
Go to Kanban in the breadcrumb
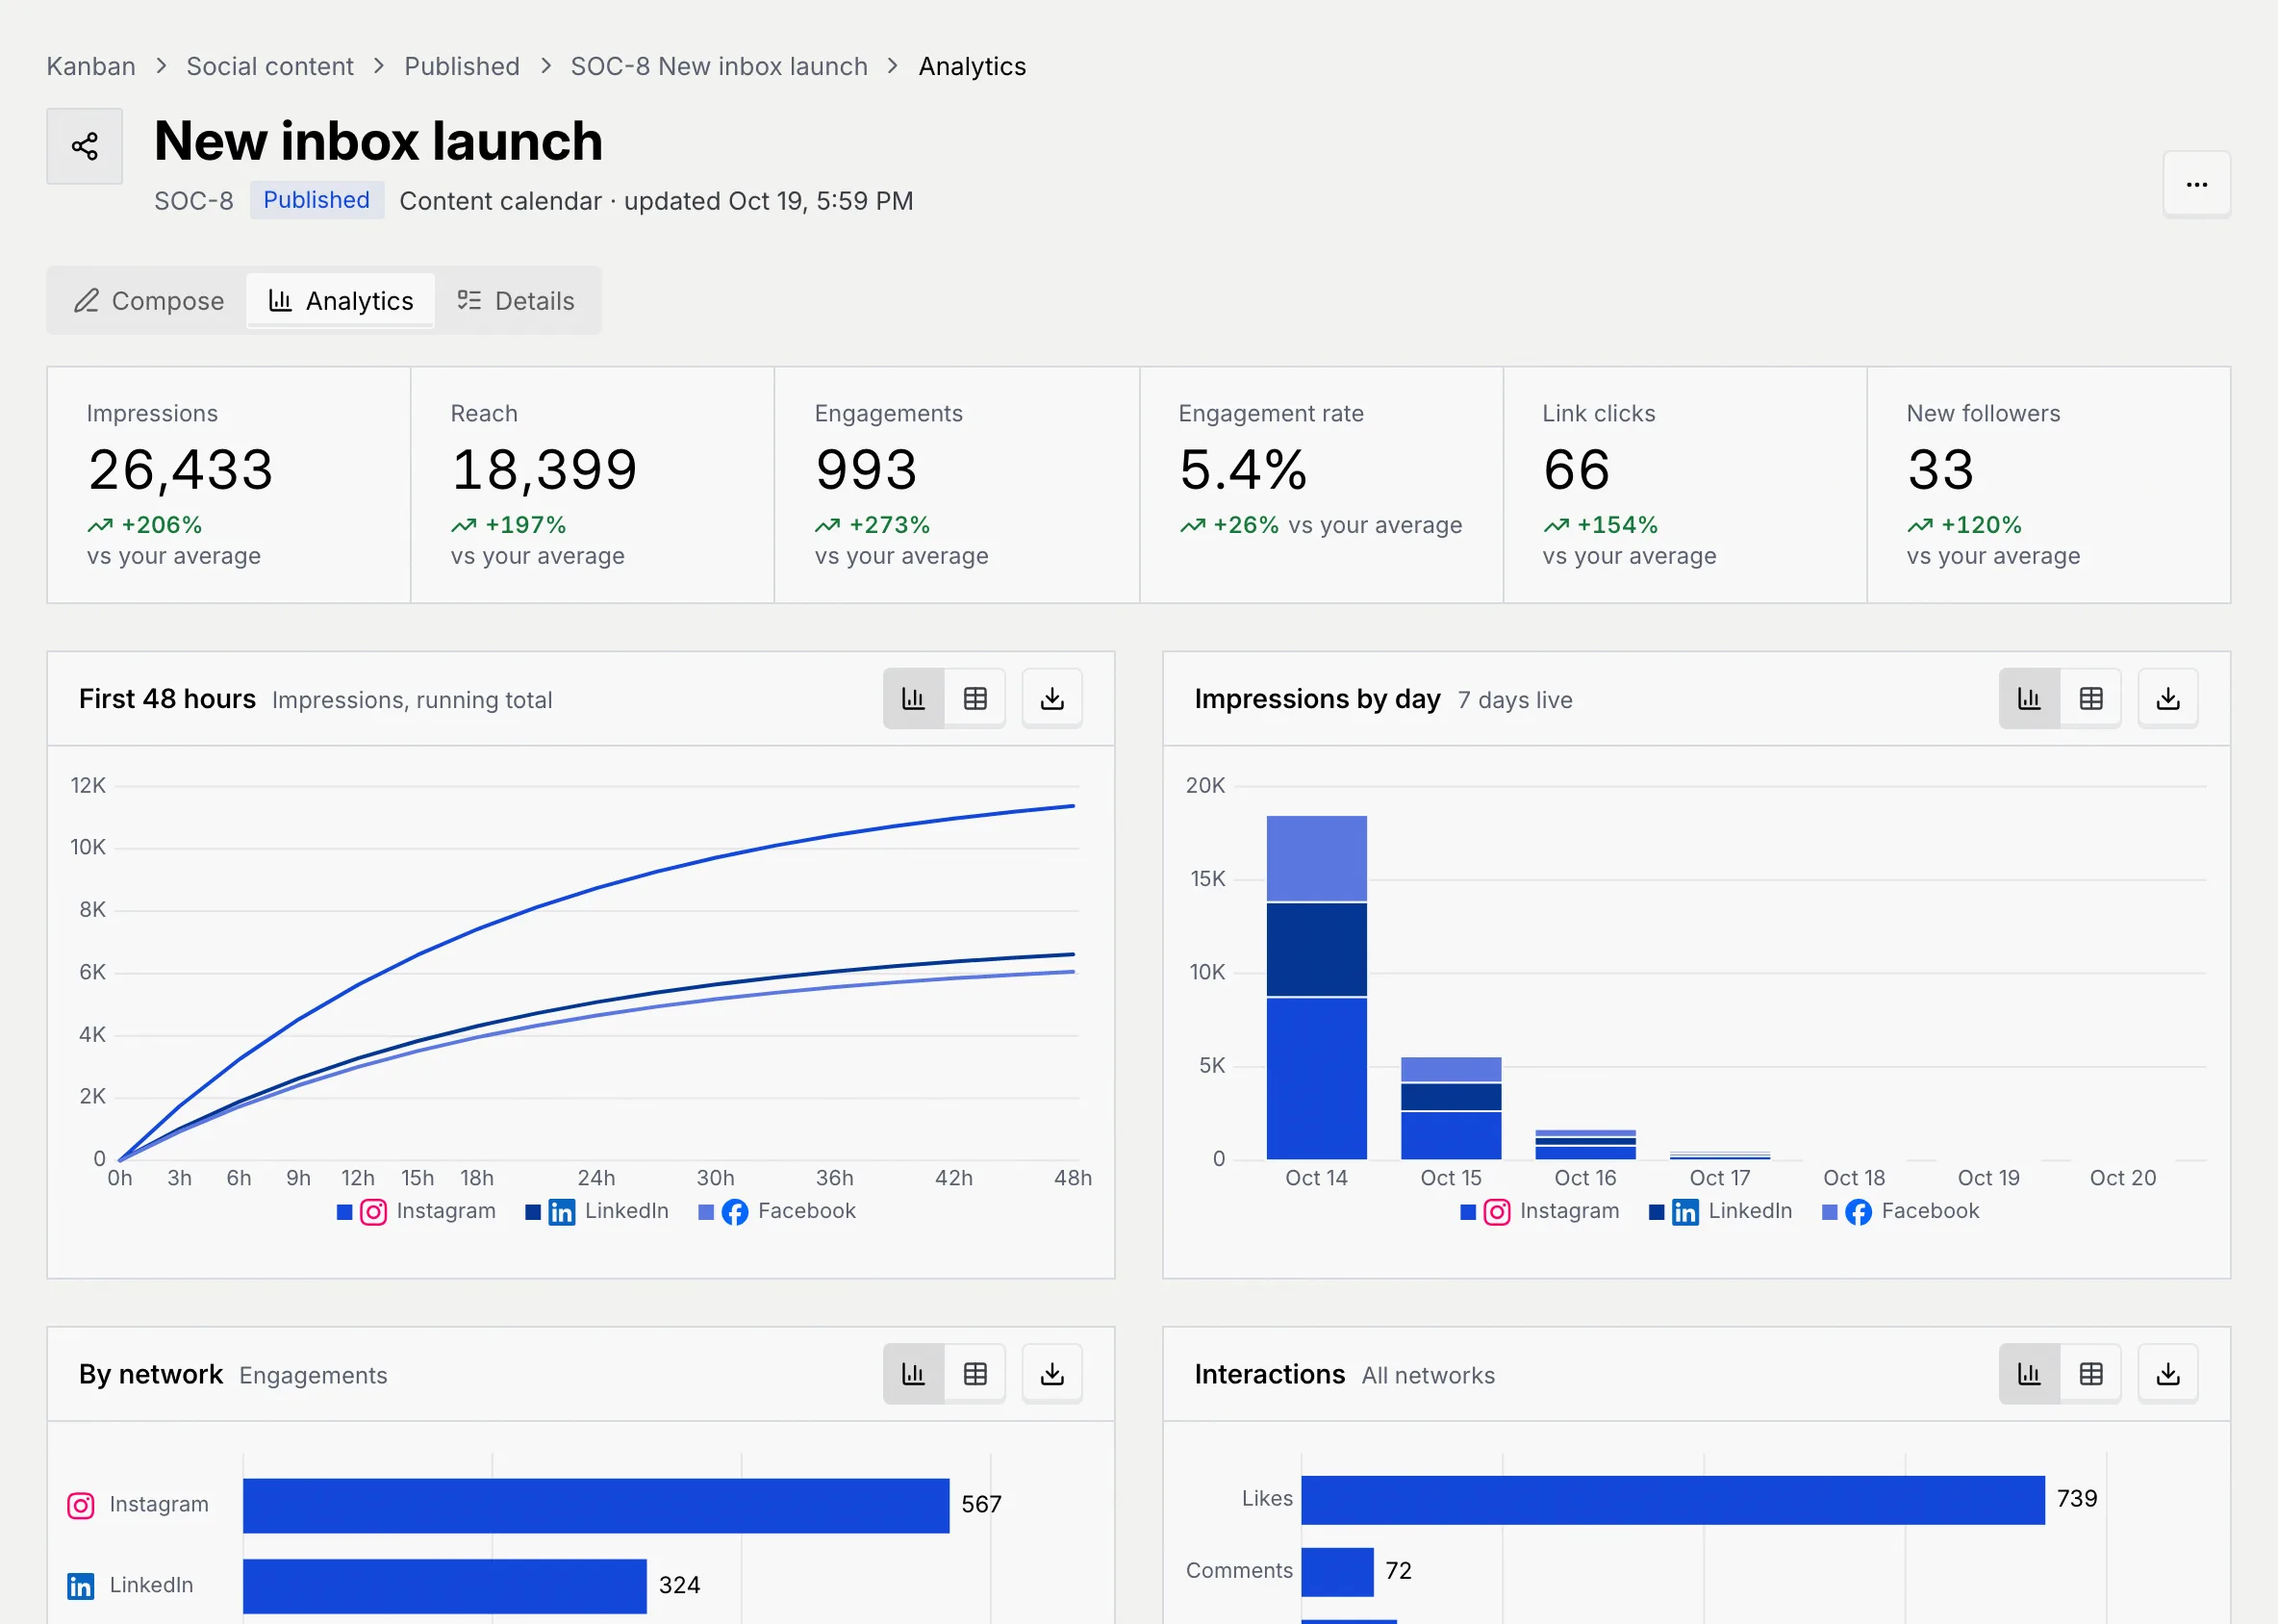91,66
